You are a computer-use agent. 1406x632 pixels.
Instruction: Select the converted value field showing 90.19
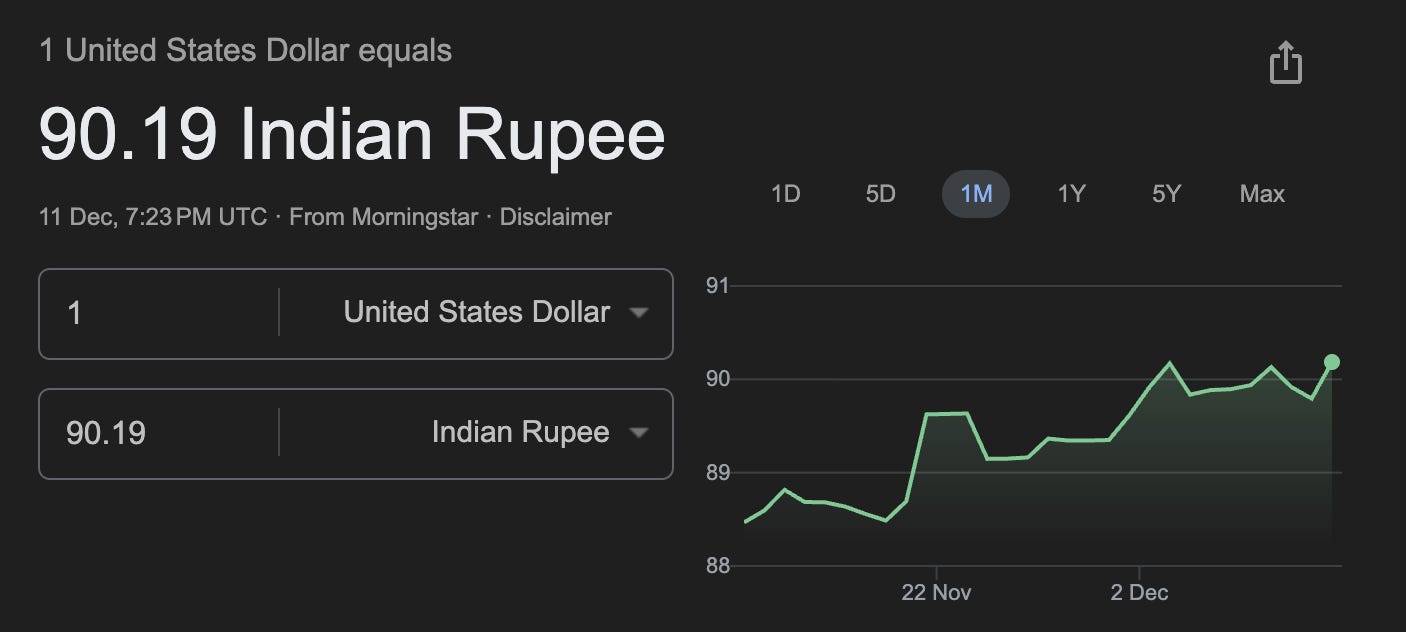[x=150, y=433]
